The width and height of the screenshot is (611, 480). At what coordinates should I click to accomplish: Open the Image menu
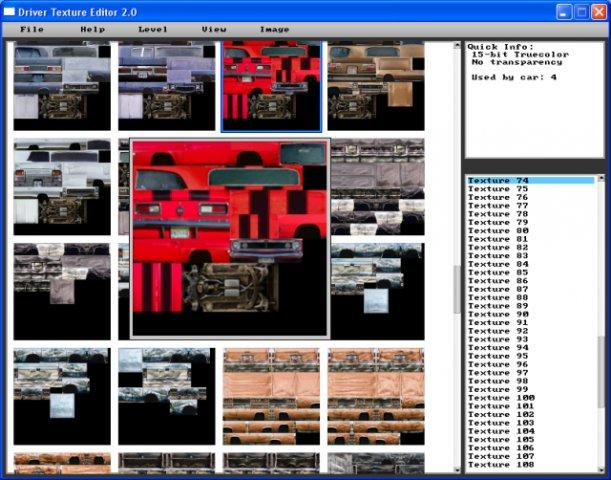[274, 29]
